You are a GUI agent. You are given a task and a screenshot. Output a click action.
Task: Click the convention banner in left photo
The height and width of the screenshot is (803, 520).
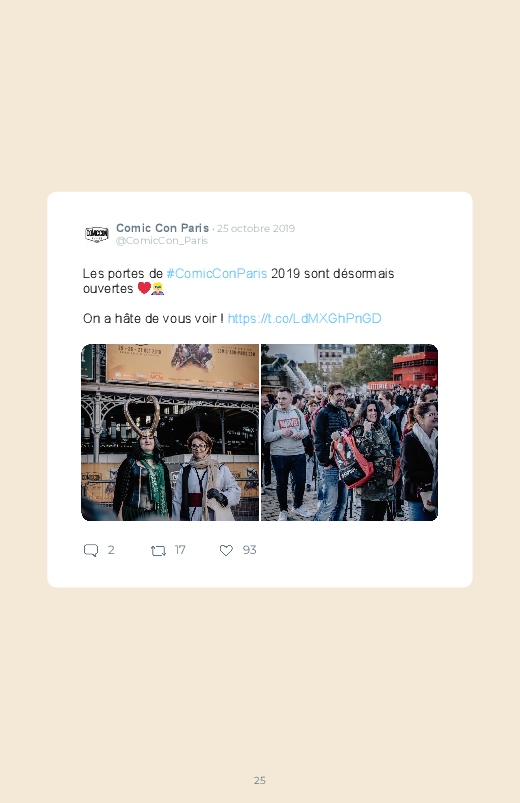point(182,365)
